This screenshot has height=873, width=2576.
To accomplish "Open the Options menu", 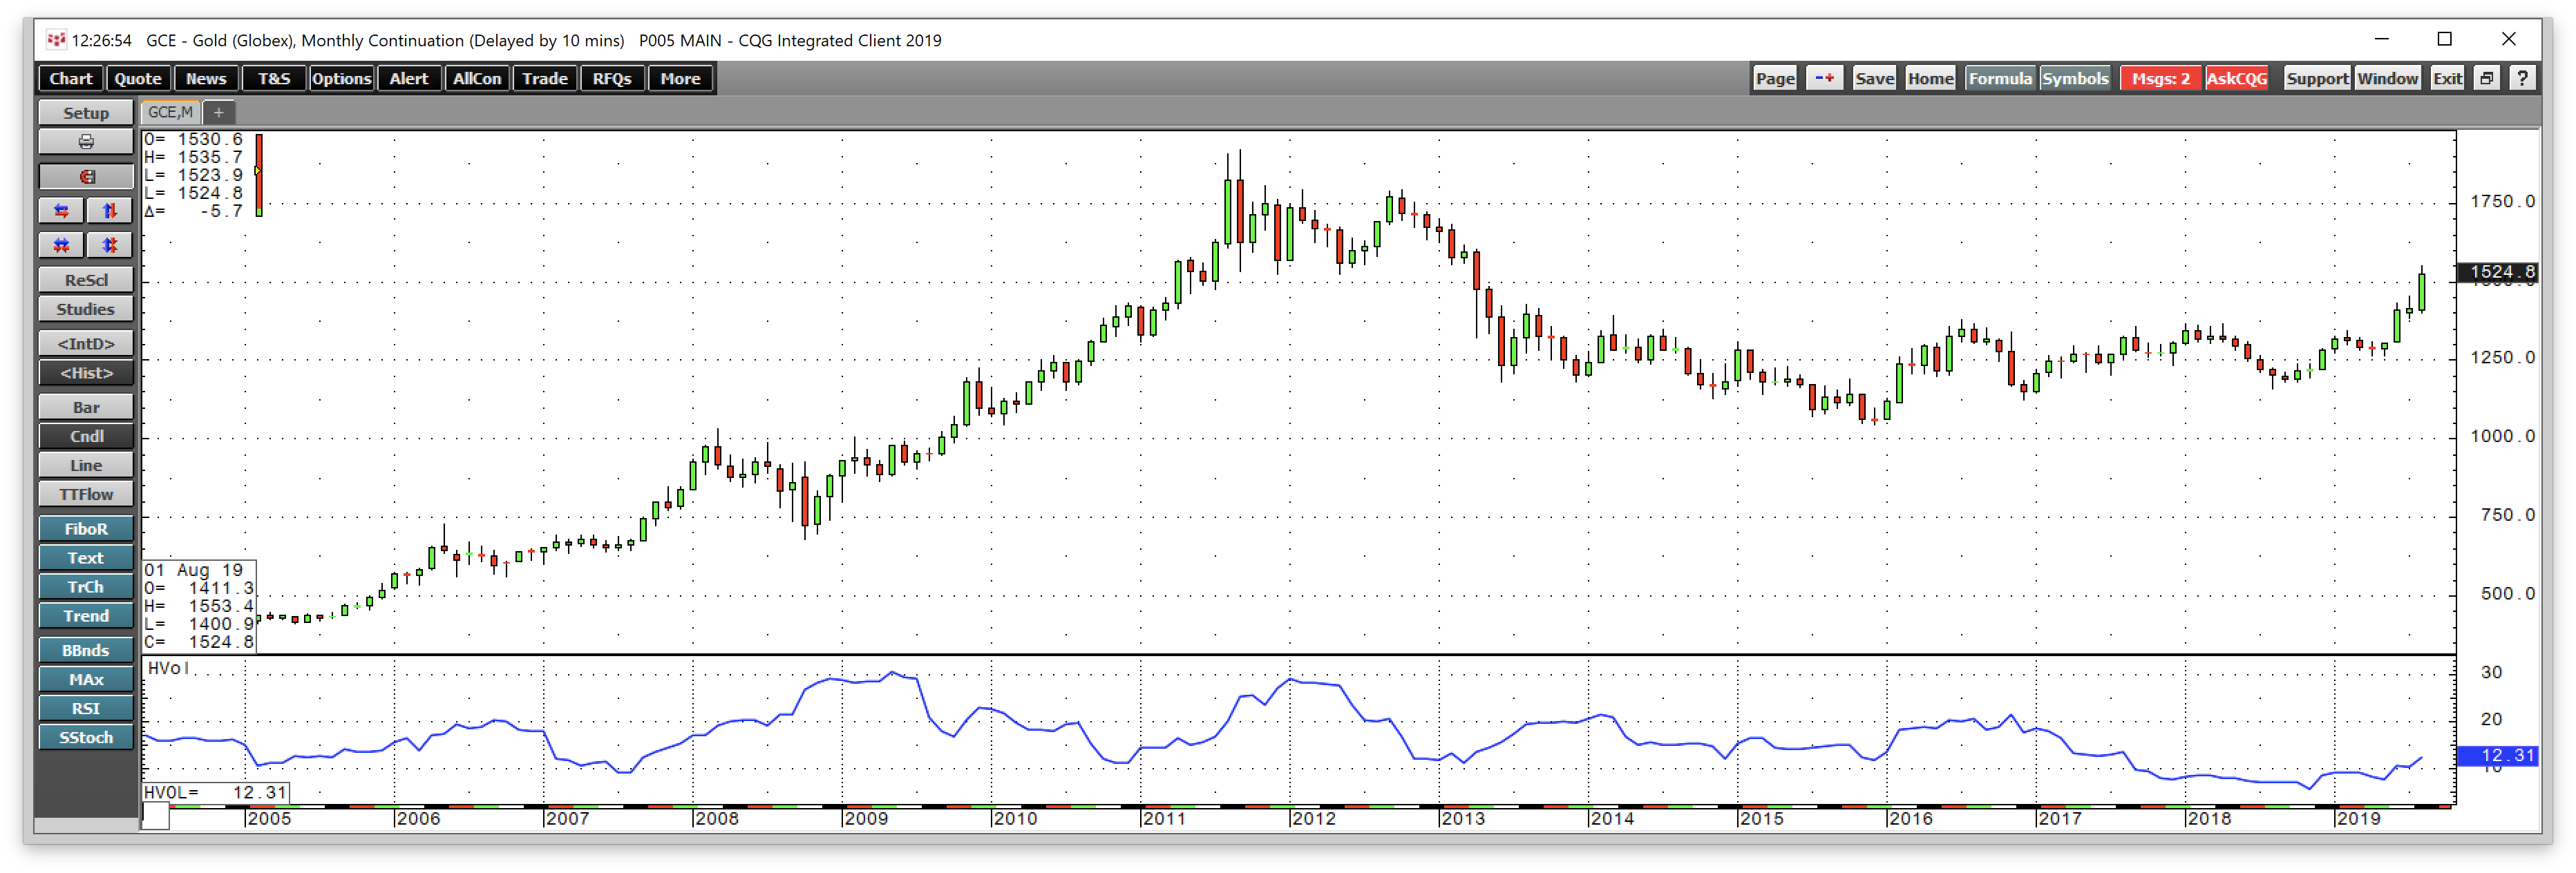I will [x=341, y=78].
